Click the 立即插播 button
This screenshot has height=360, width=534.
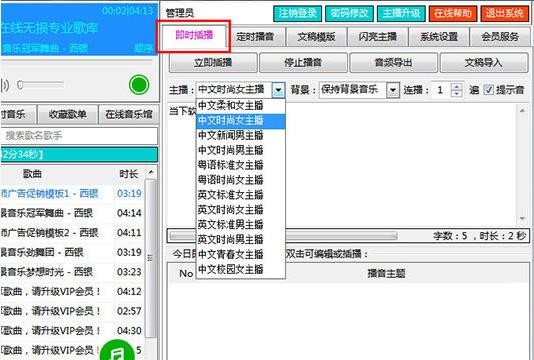tap(213, 63)
